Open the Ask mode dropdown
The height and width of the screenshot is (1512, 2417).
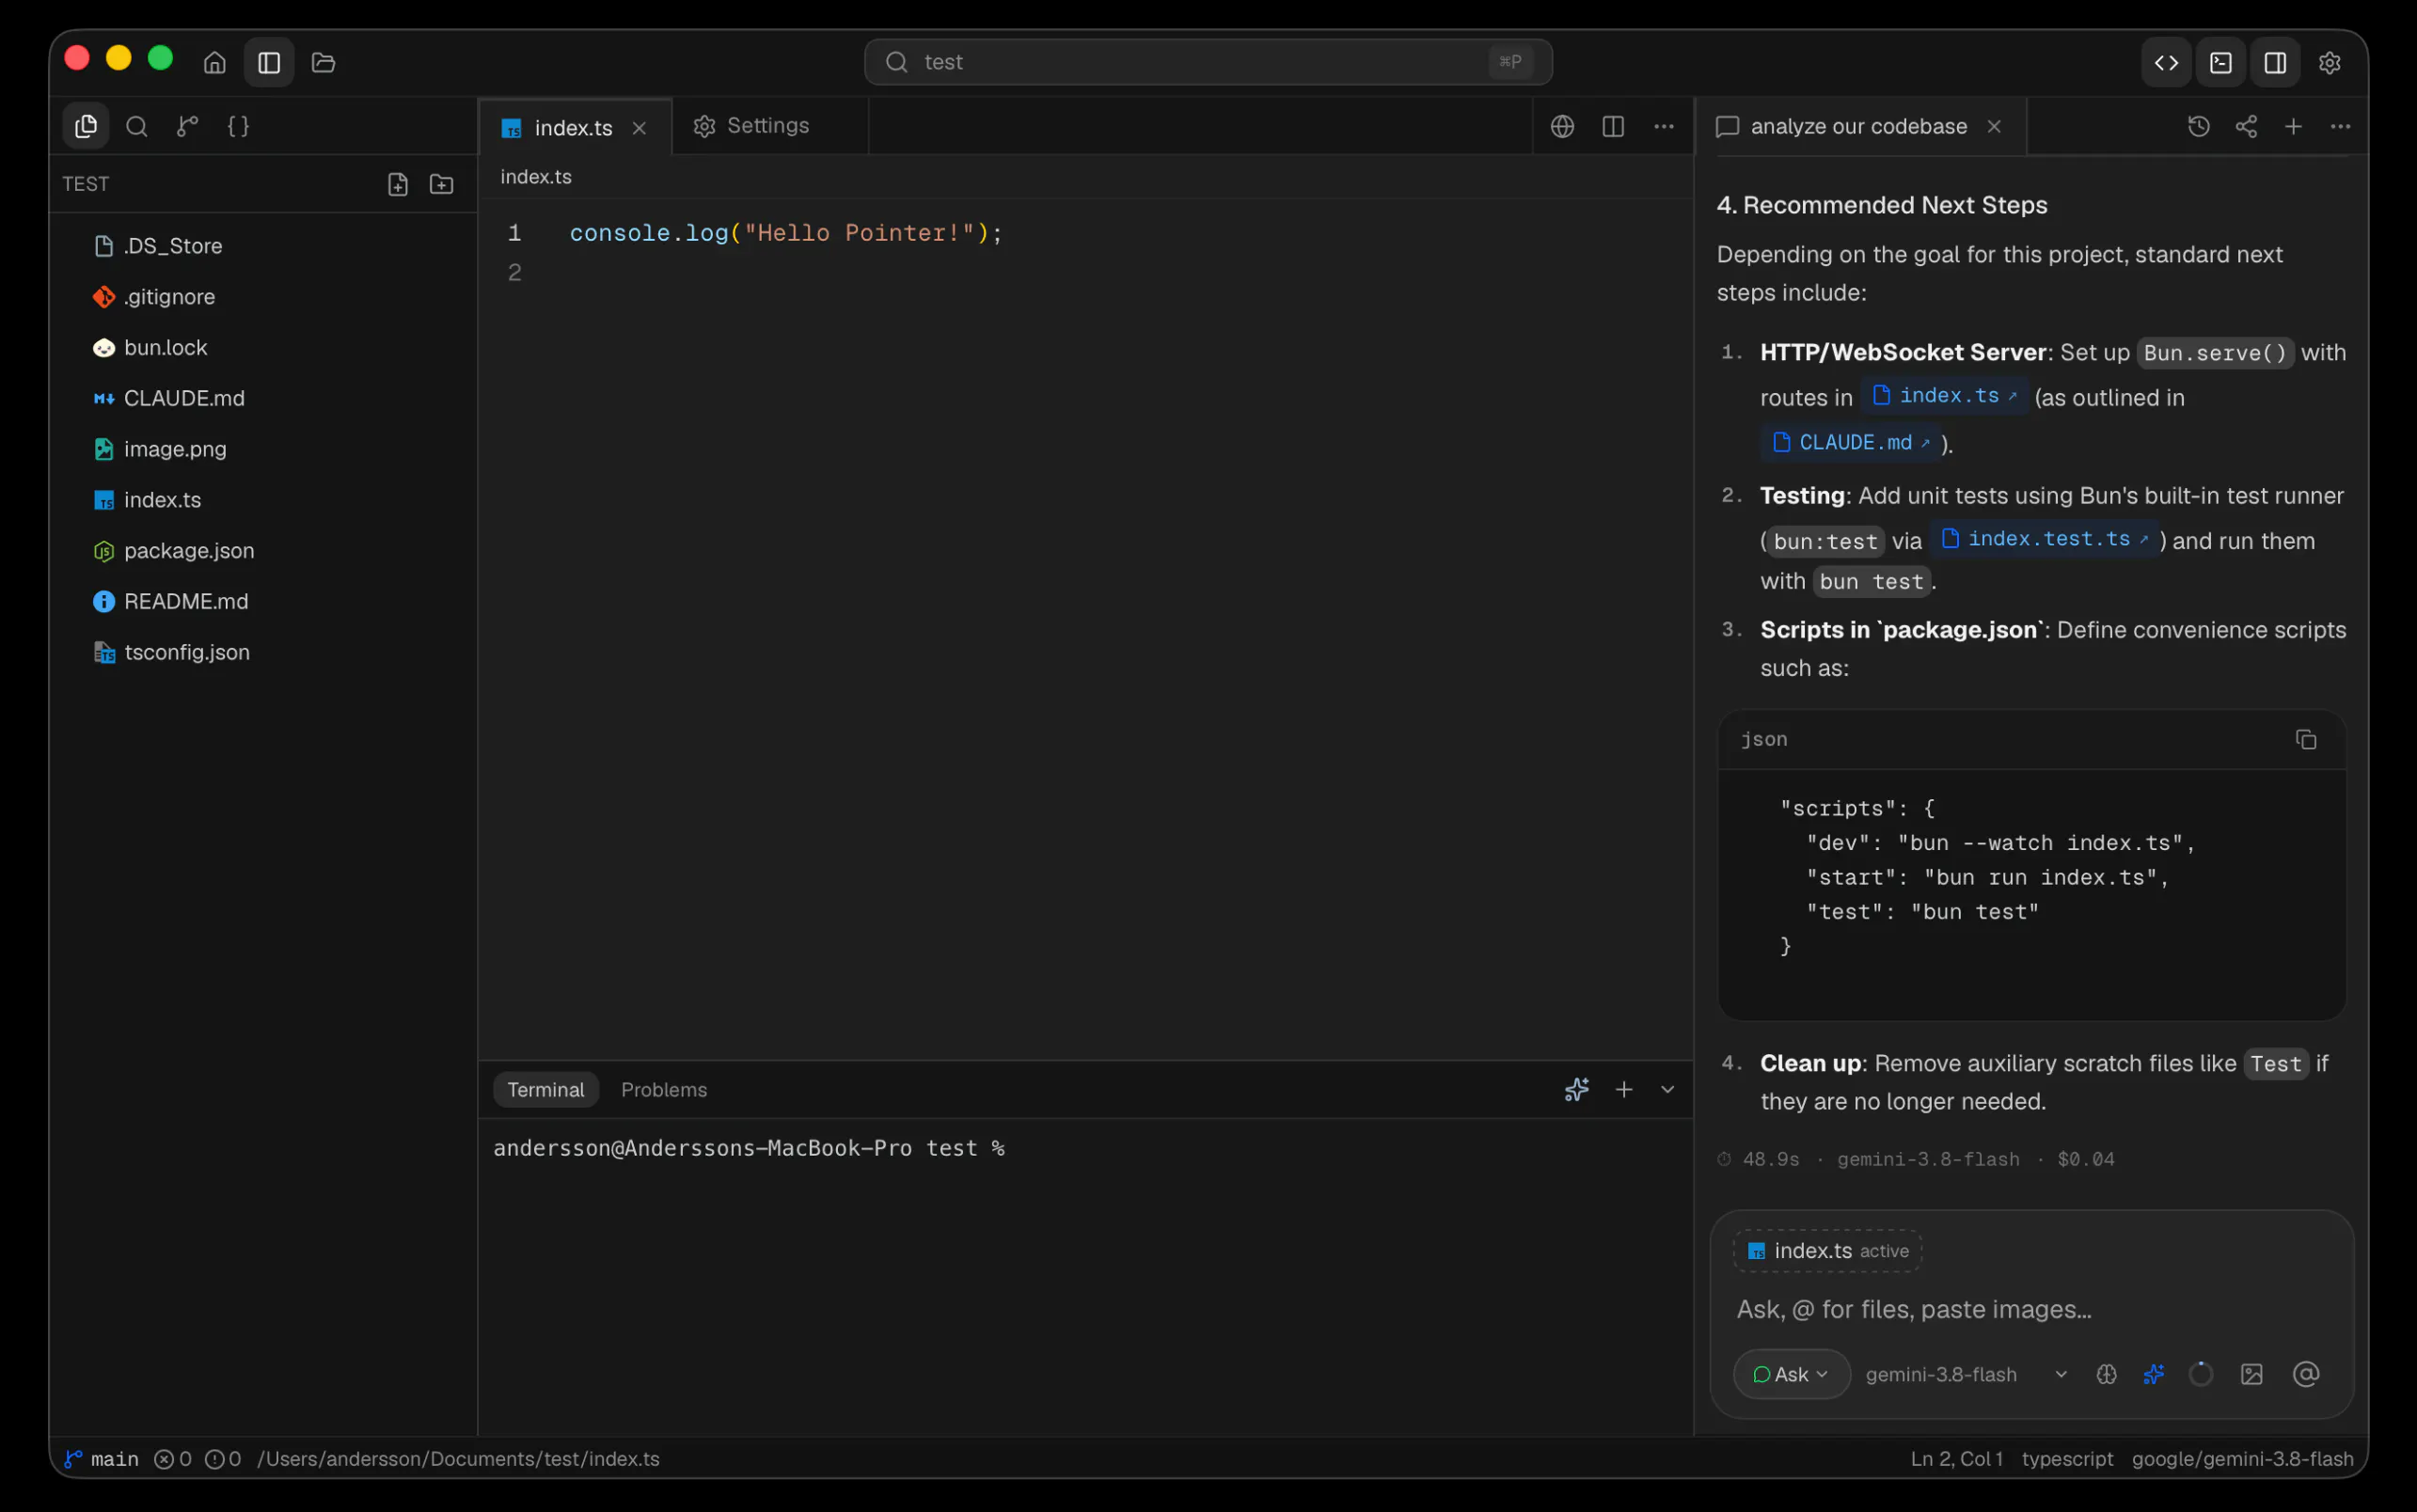pyautogui.click(x=1791, y=1375)
